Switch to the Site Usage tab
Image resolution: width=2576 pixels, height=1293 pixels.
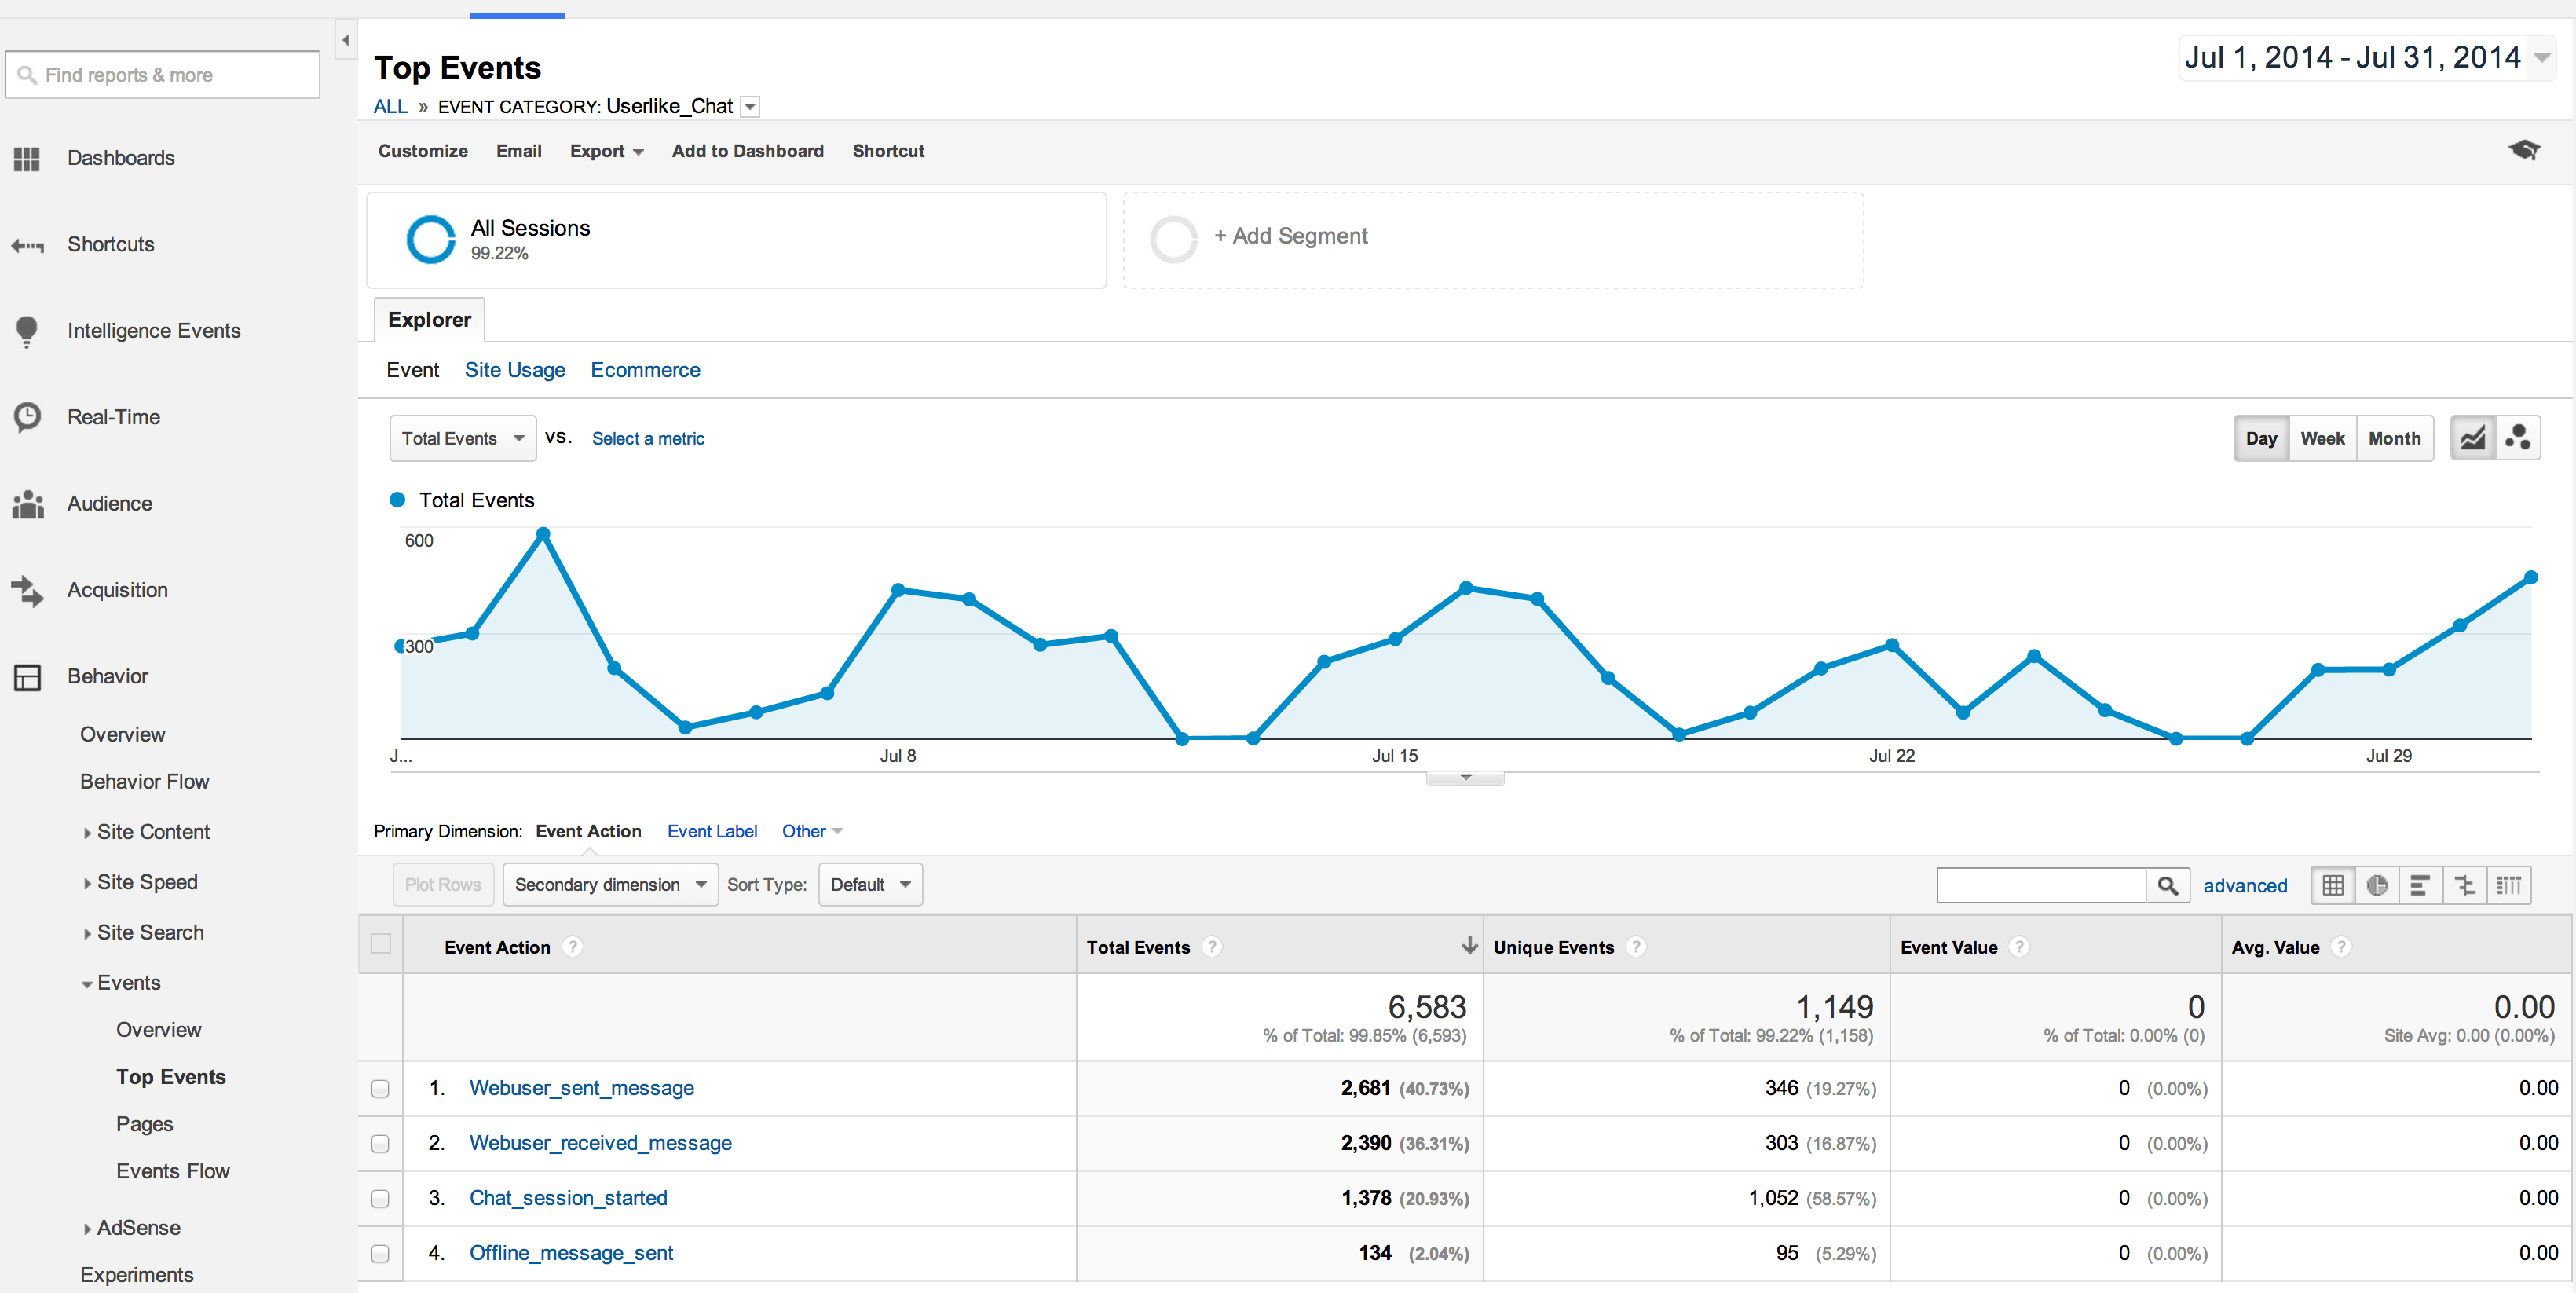pos(514,370)
